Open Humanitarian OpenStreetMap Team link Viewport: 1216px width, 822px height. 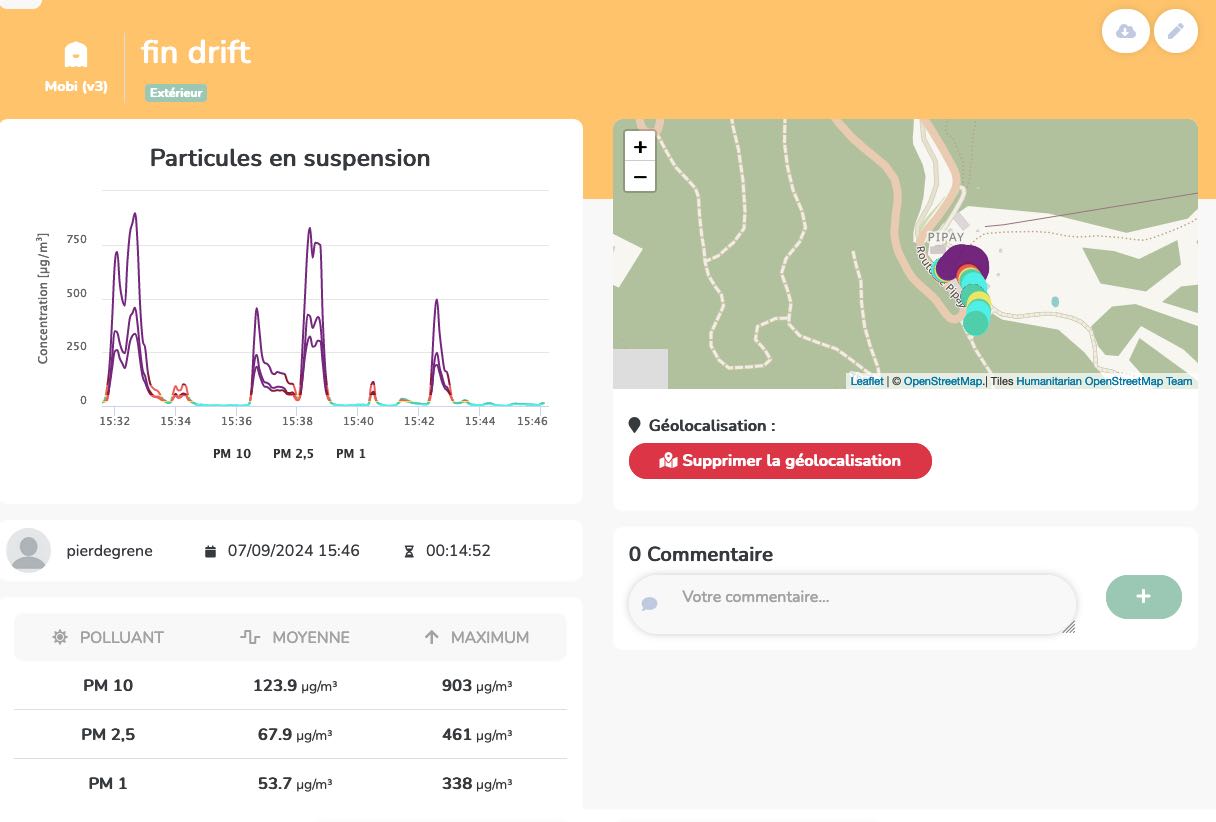[x=1104, y=381]
